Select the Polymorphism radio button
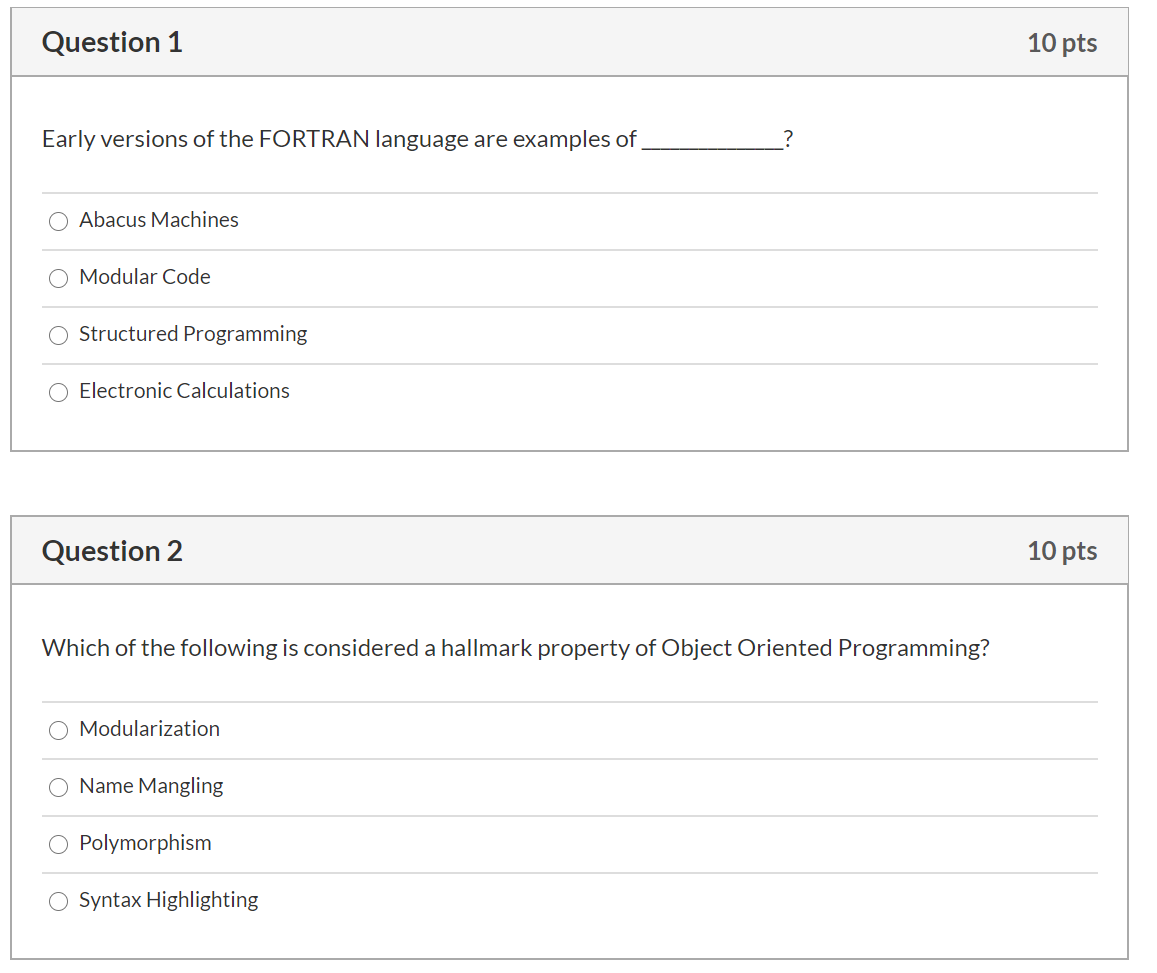 pyautogui.click(x=58, y=844)
